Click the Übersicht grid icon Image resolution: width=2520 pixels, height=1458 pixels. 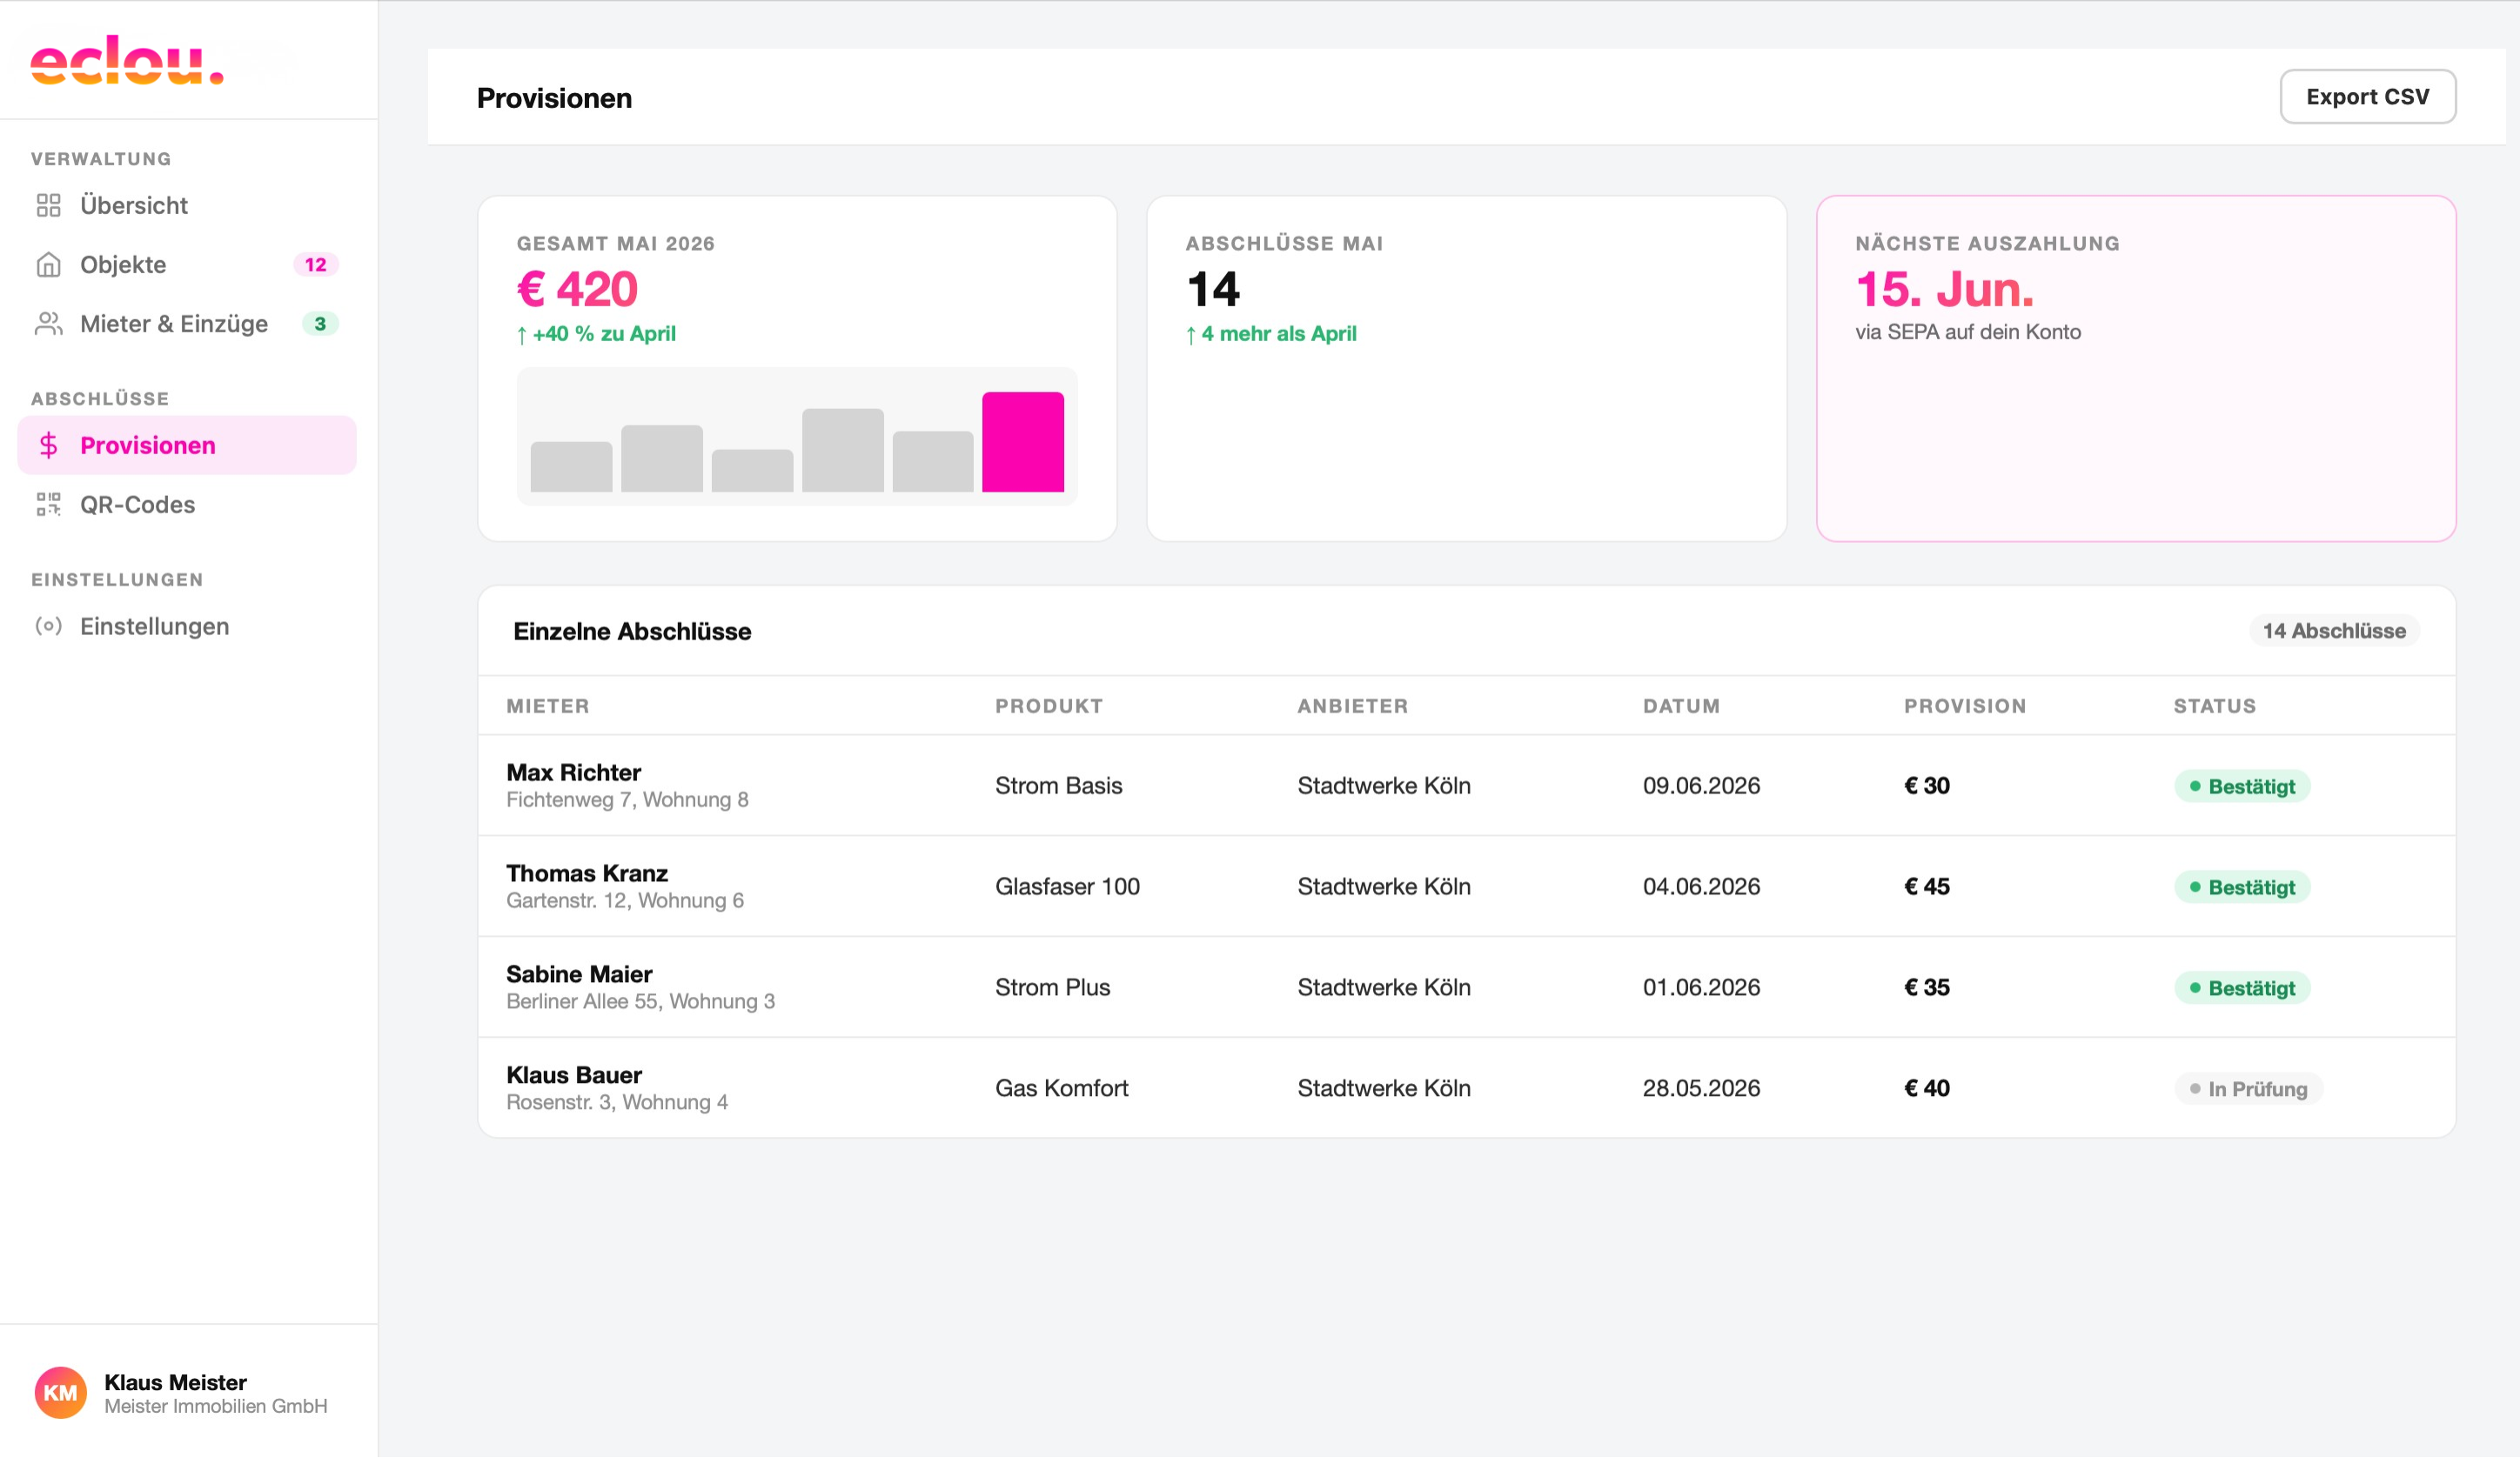[x=48, y=205]
